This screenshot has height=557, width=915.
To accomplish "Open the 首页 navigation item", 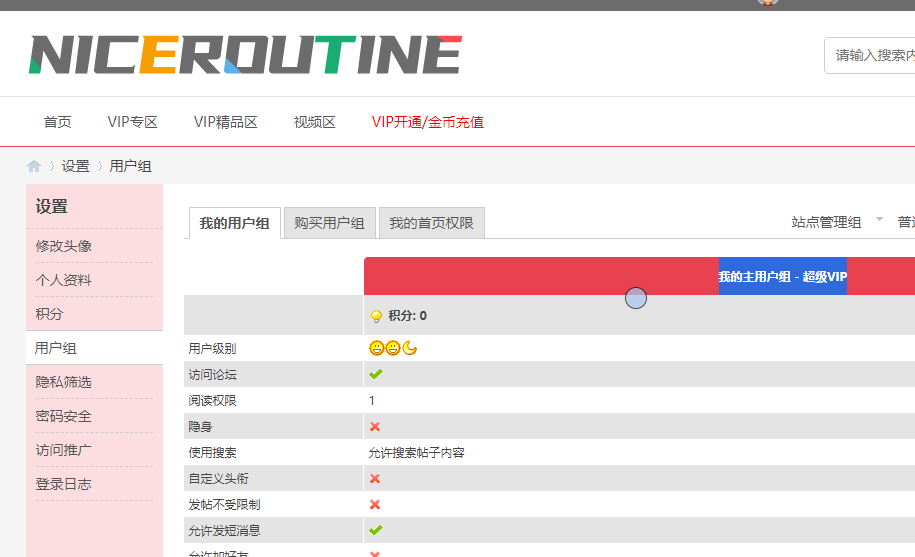I will pos(58,122).
